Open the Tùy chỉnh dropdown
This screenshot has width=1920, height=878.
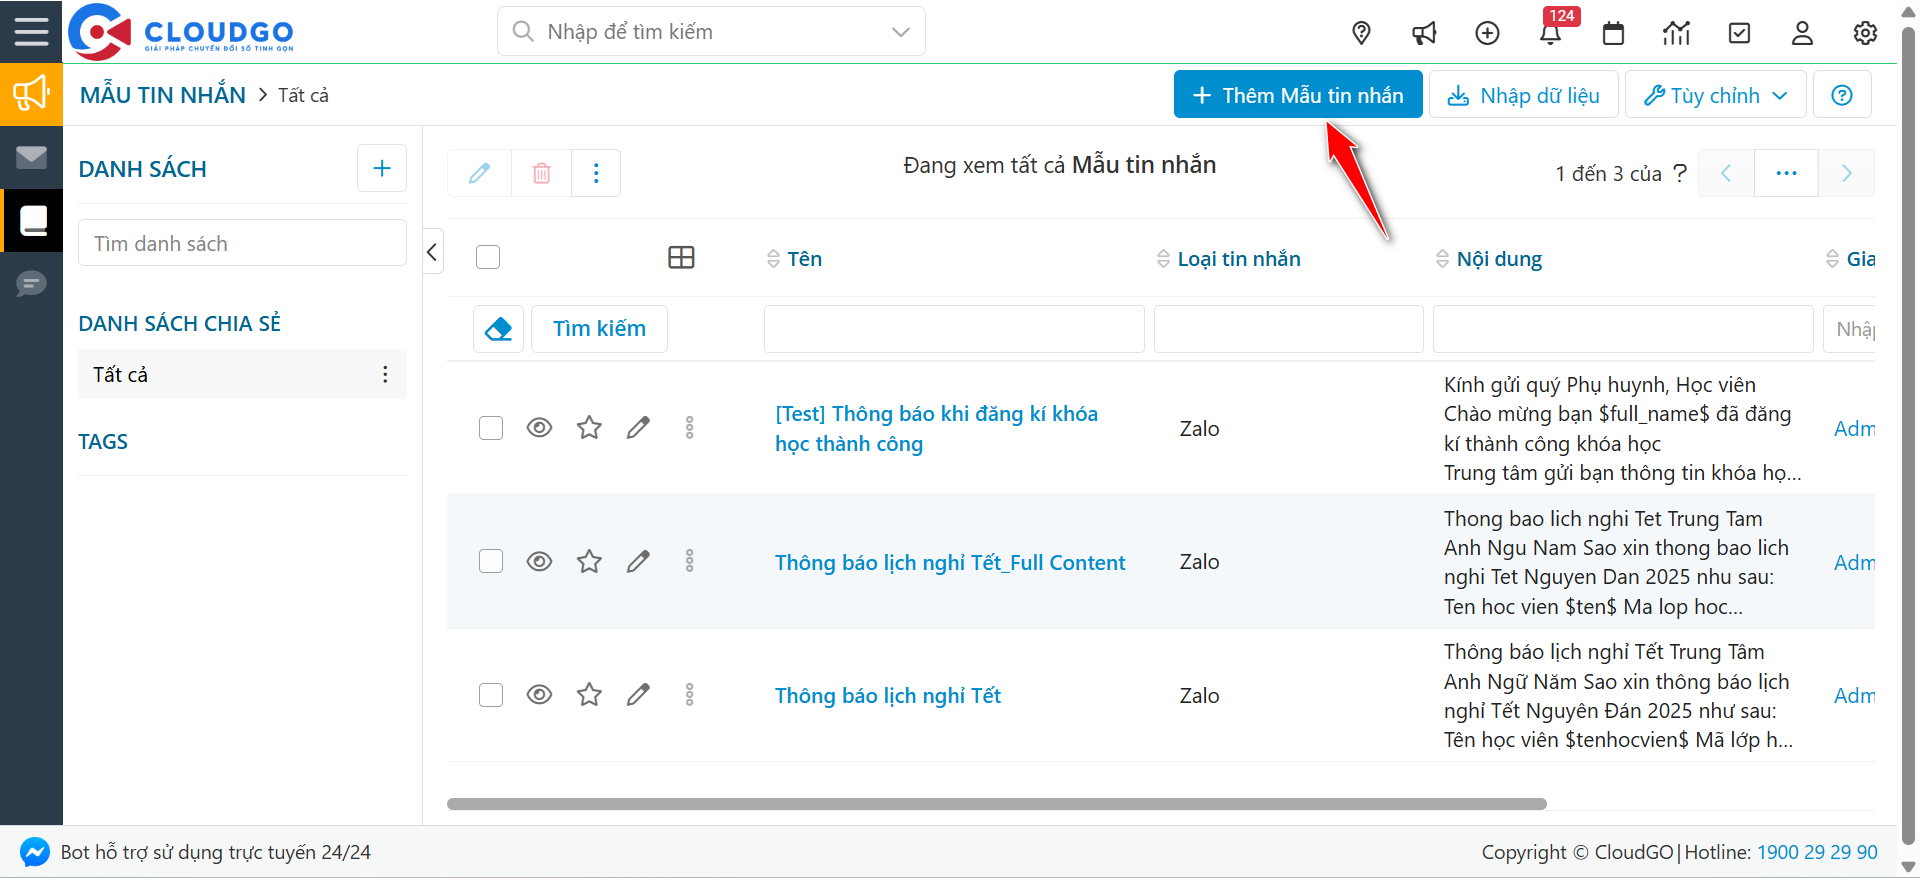point(1716,95)
